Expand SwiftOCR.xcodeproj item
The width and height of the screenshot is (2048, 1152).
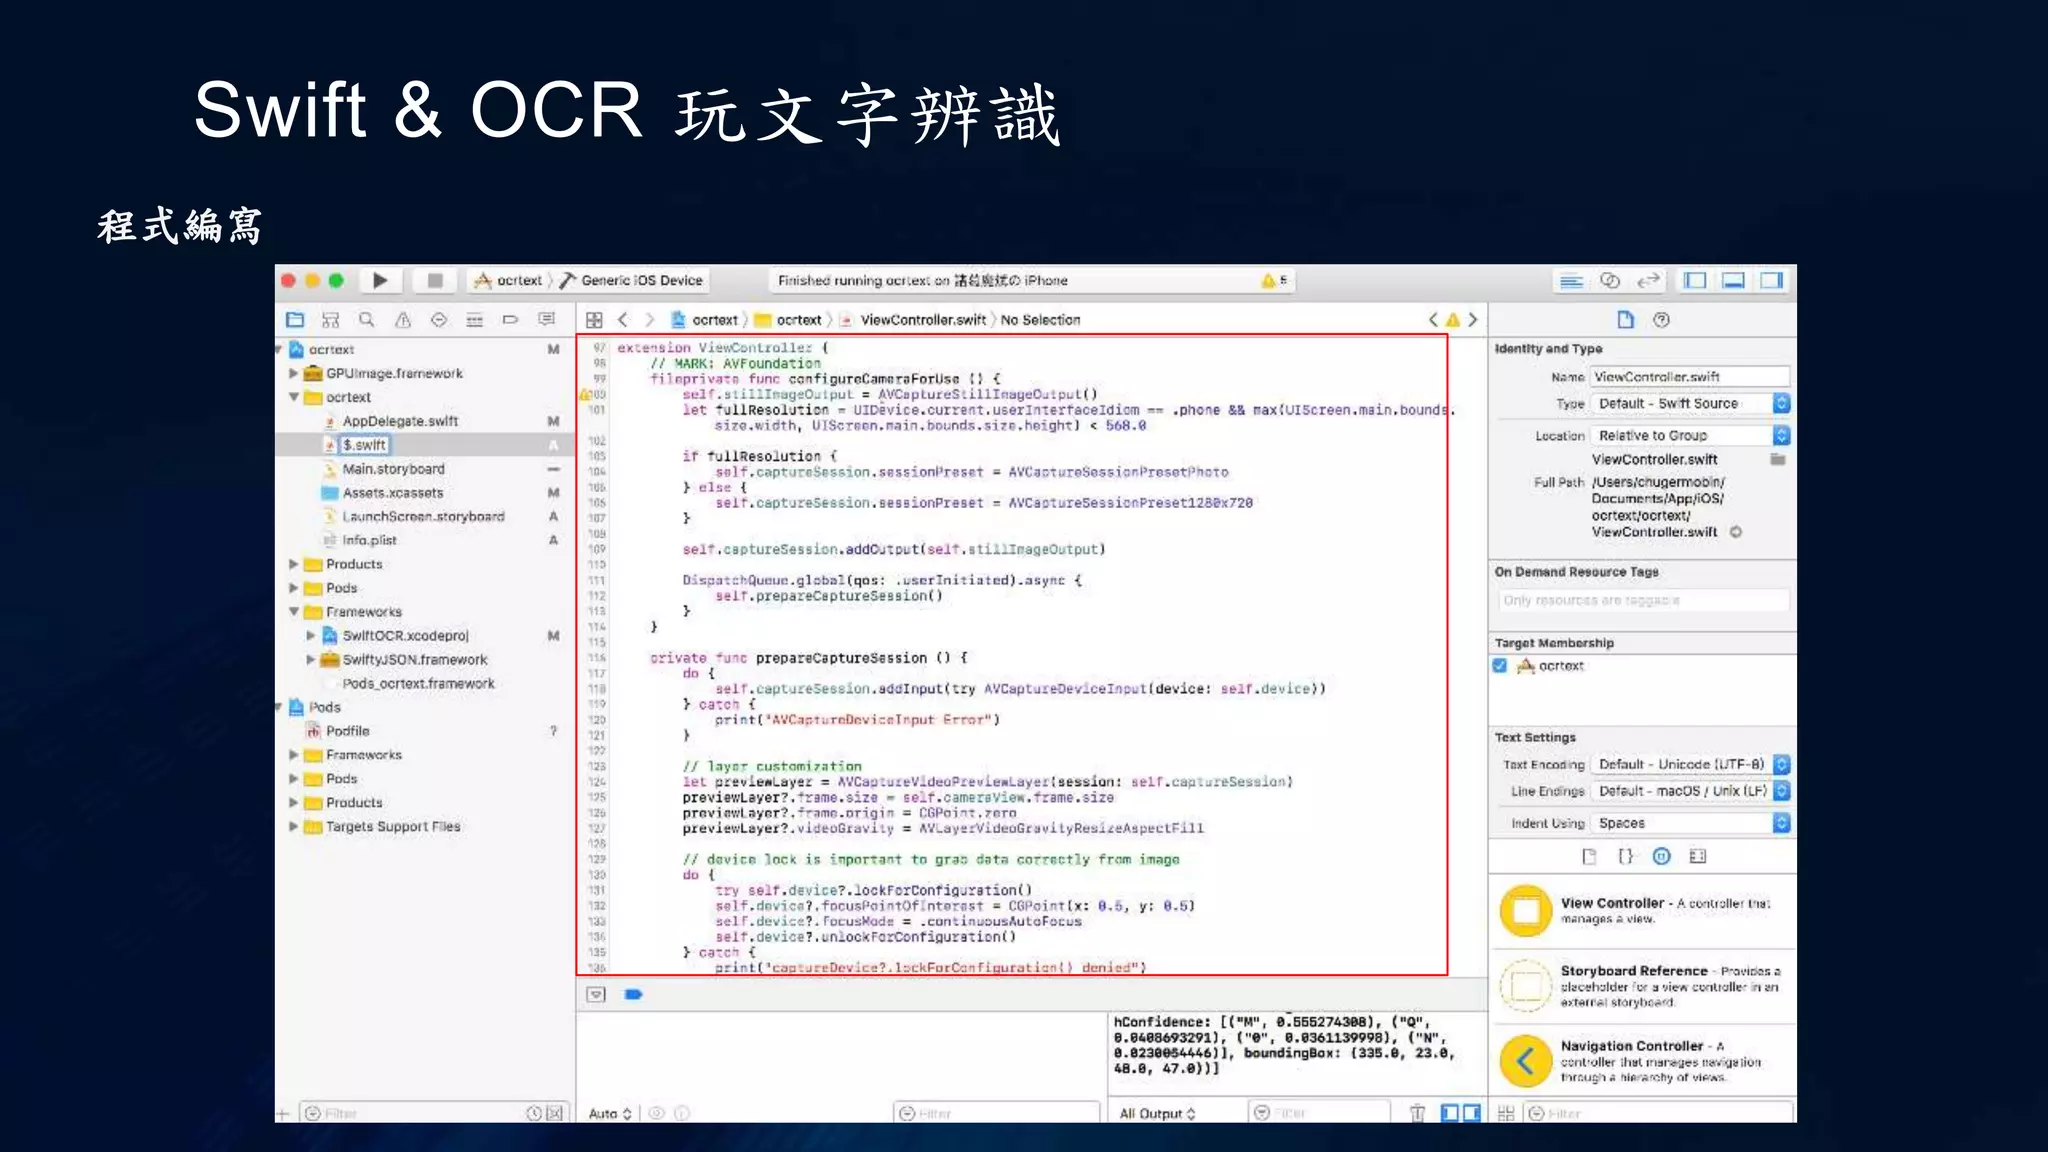click(x=310, y=636)
